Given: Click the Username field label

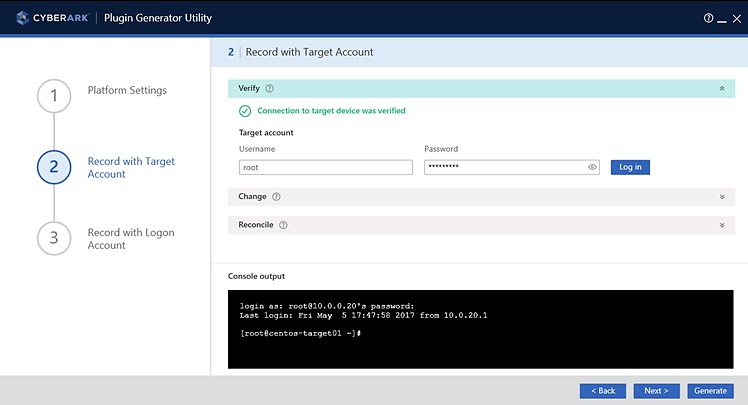Looking at the screenshot, I should tap(257, 149).
